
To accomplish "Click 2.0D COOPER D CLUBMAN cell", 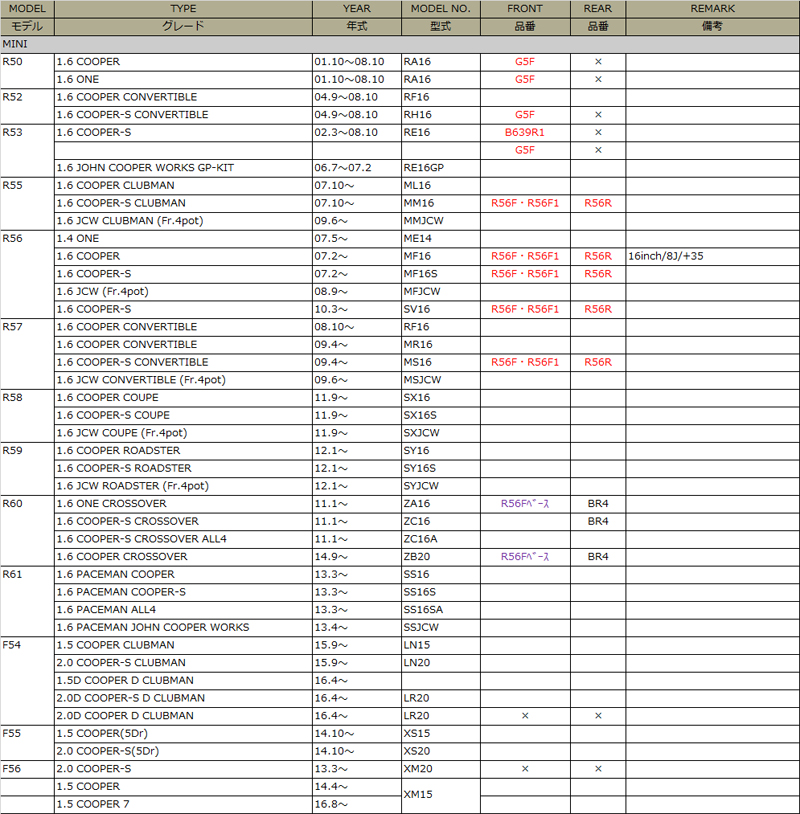I will coord(183,715).
